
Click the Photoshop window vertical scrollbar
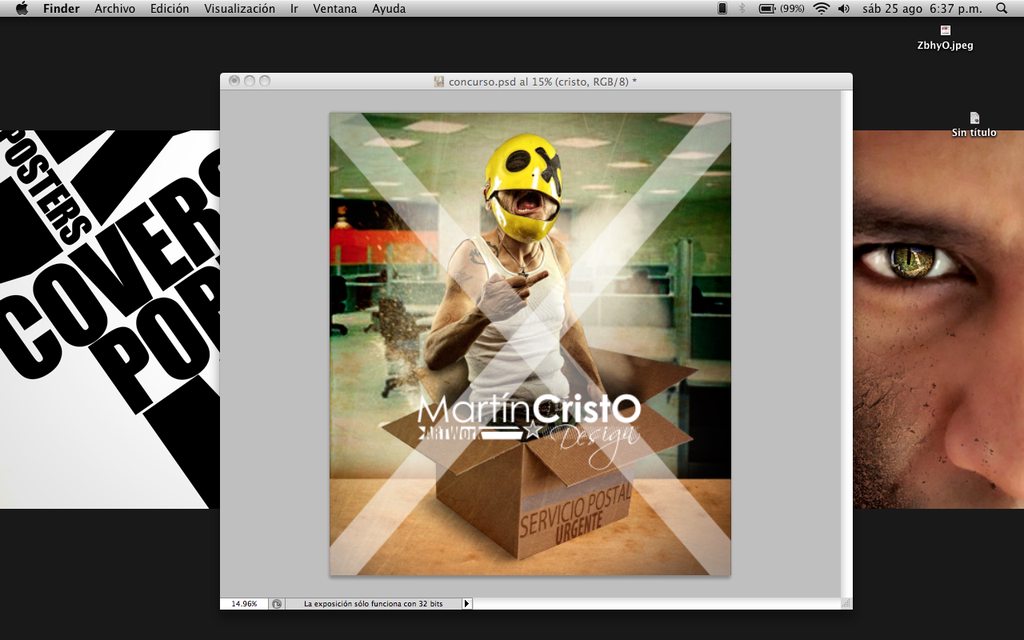846,344
